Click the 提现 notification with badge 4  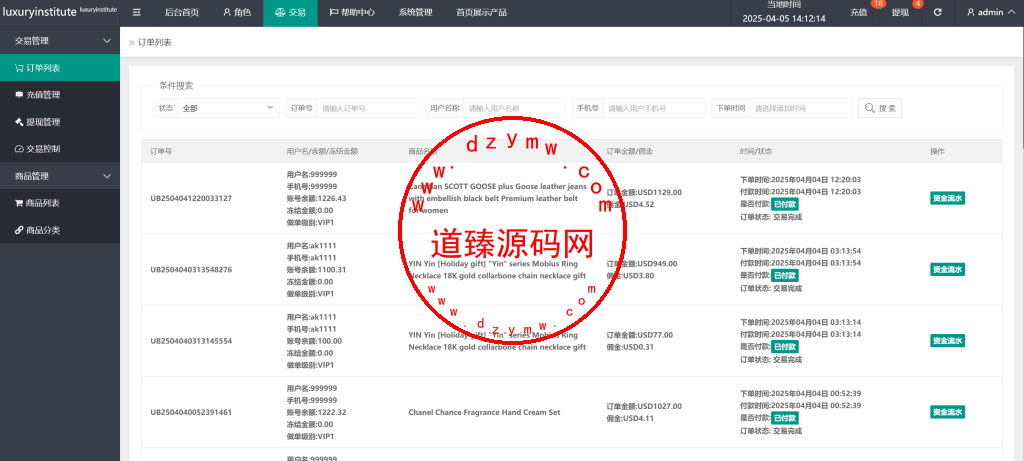point(900,12)
